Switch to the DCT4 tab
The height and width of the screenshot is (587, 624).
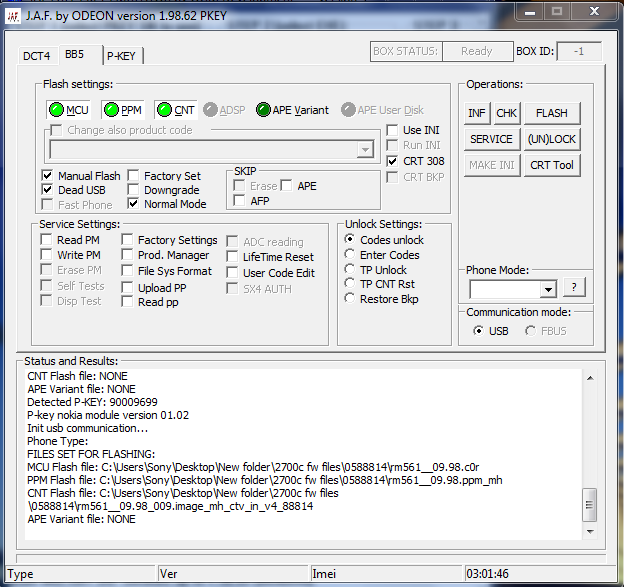37,56
